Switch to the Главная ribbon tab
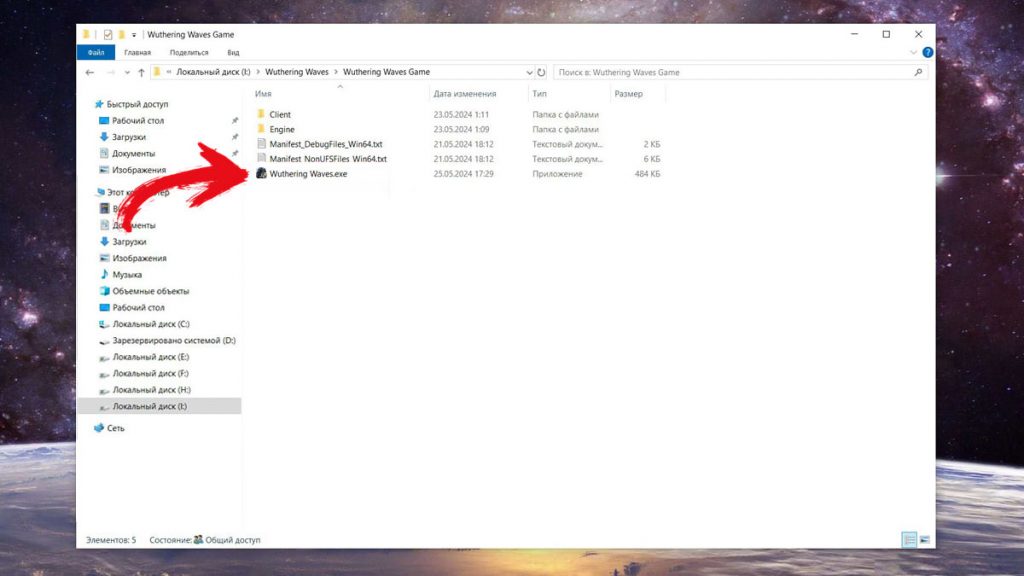The width and height of the screenshot is (1024, 576). click(x=137, y=52)
